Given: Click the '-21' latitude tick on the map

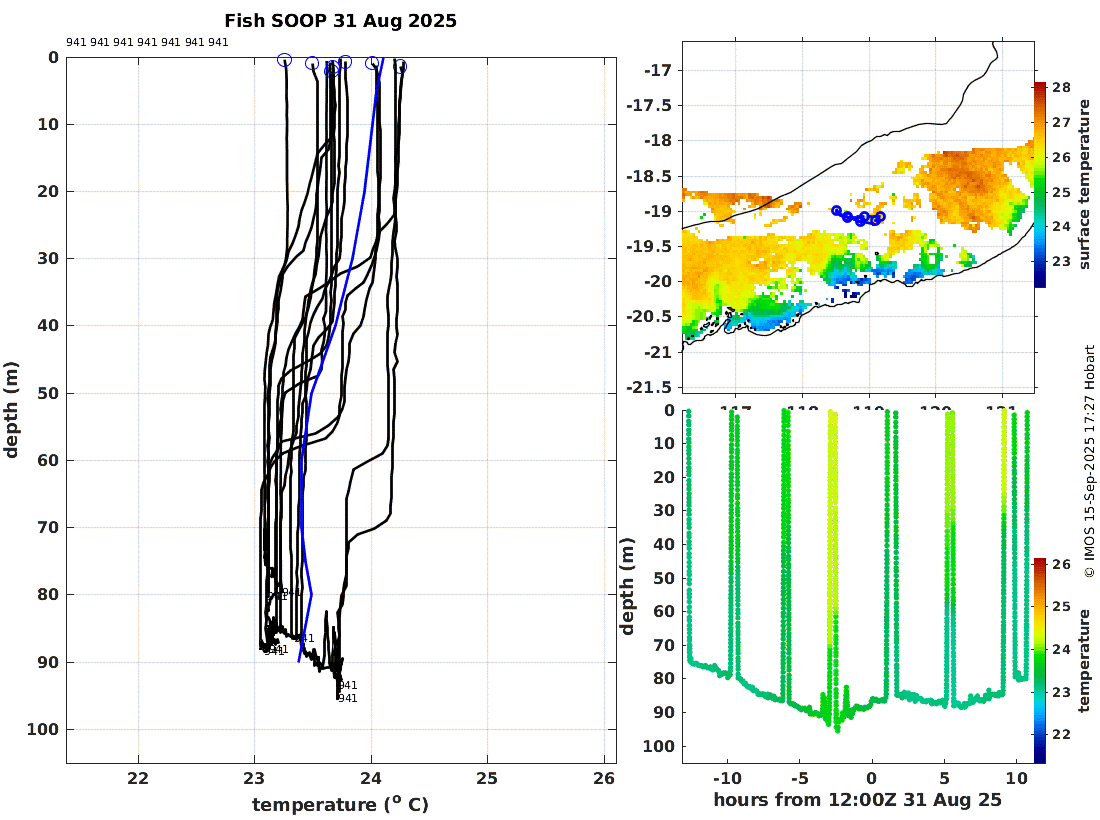Looking at the screenshot, I should (657, 352).
